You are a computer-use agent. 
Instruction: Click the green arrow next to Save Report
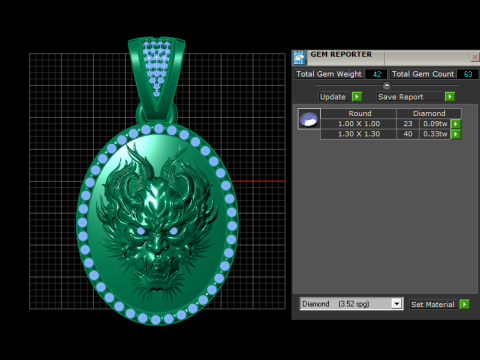point(450,97)
